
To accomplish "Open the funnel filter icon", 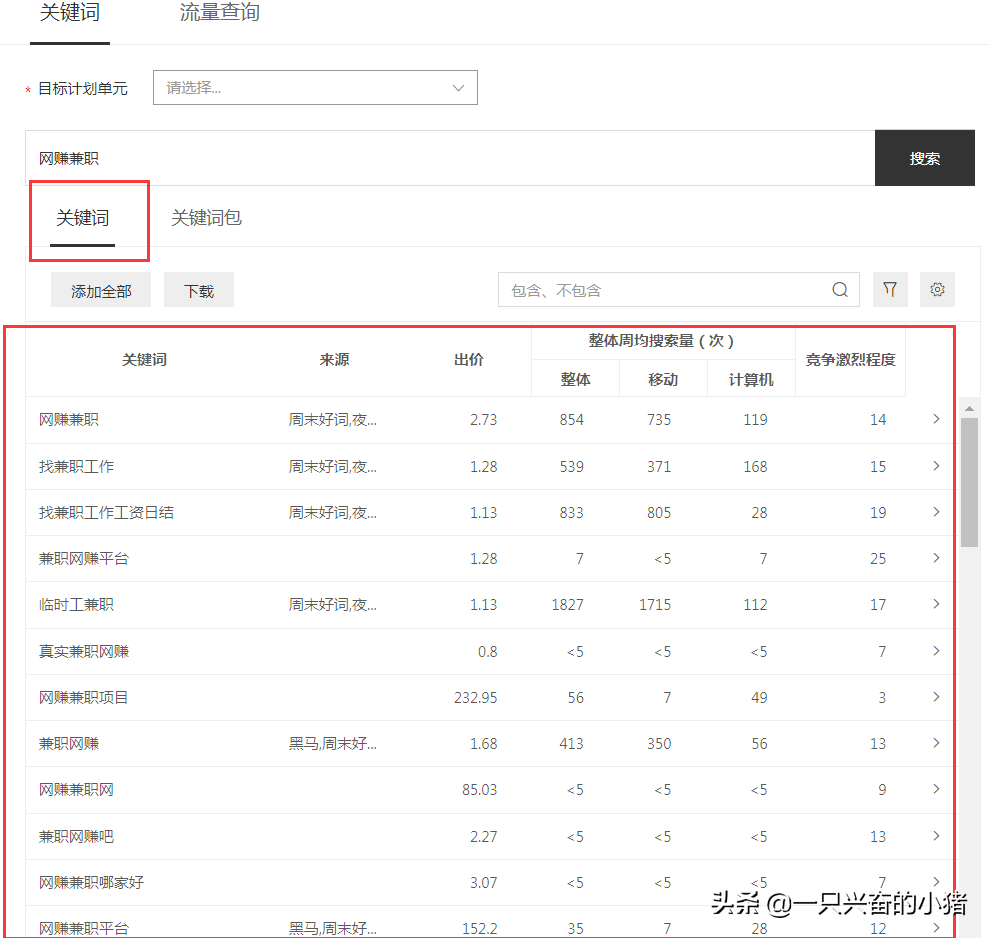I will (890, 290).
